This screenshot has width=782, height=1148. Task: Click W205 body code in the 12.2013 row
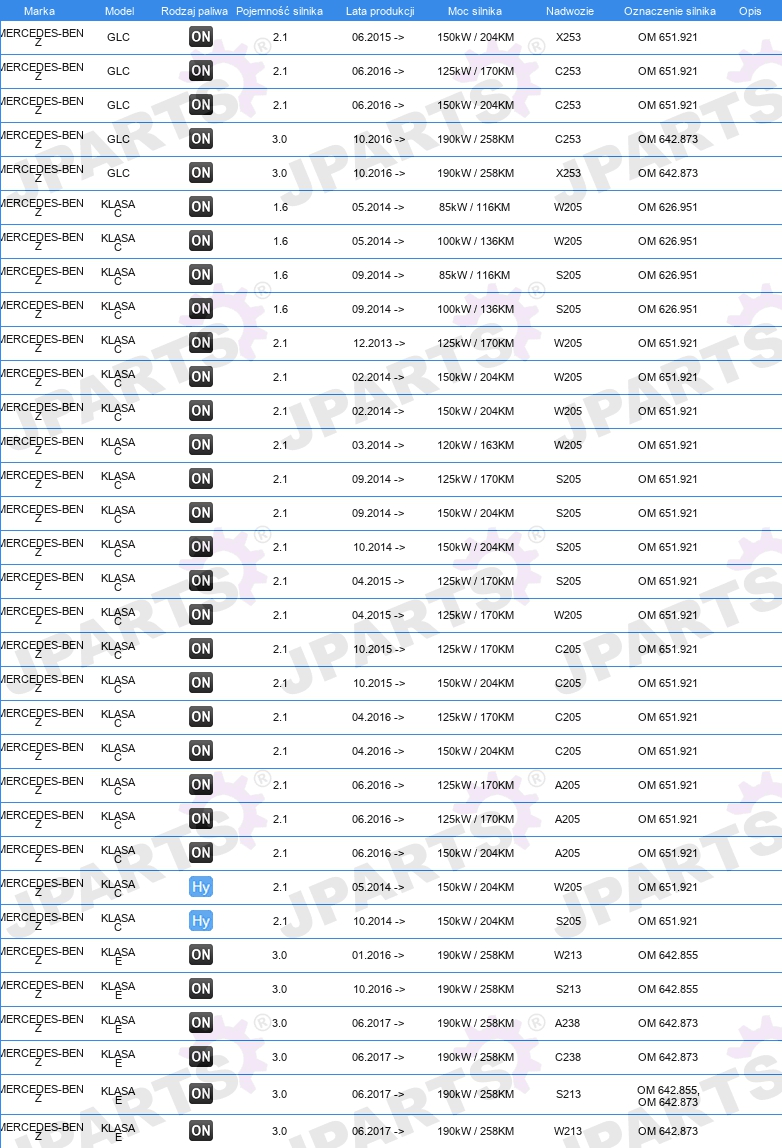coord(568,343)
